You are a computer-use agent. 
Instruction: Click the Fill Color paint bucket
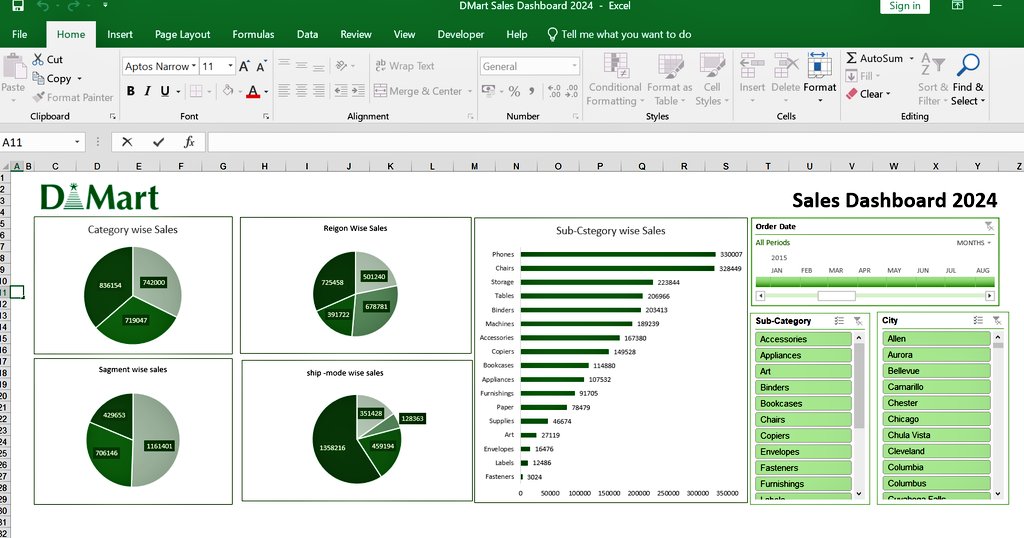tap(227, 91)
